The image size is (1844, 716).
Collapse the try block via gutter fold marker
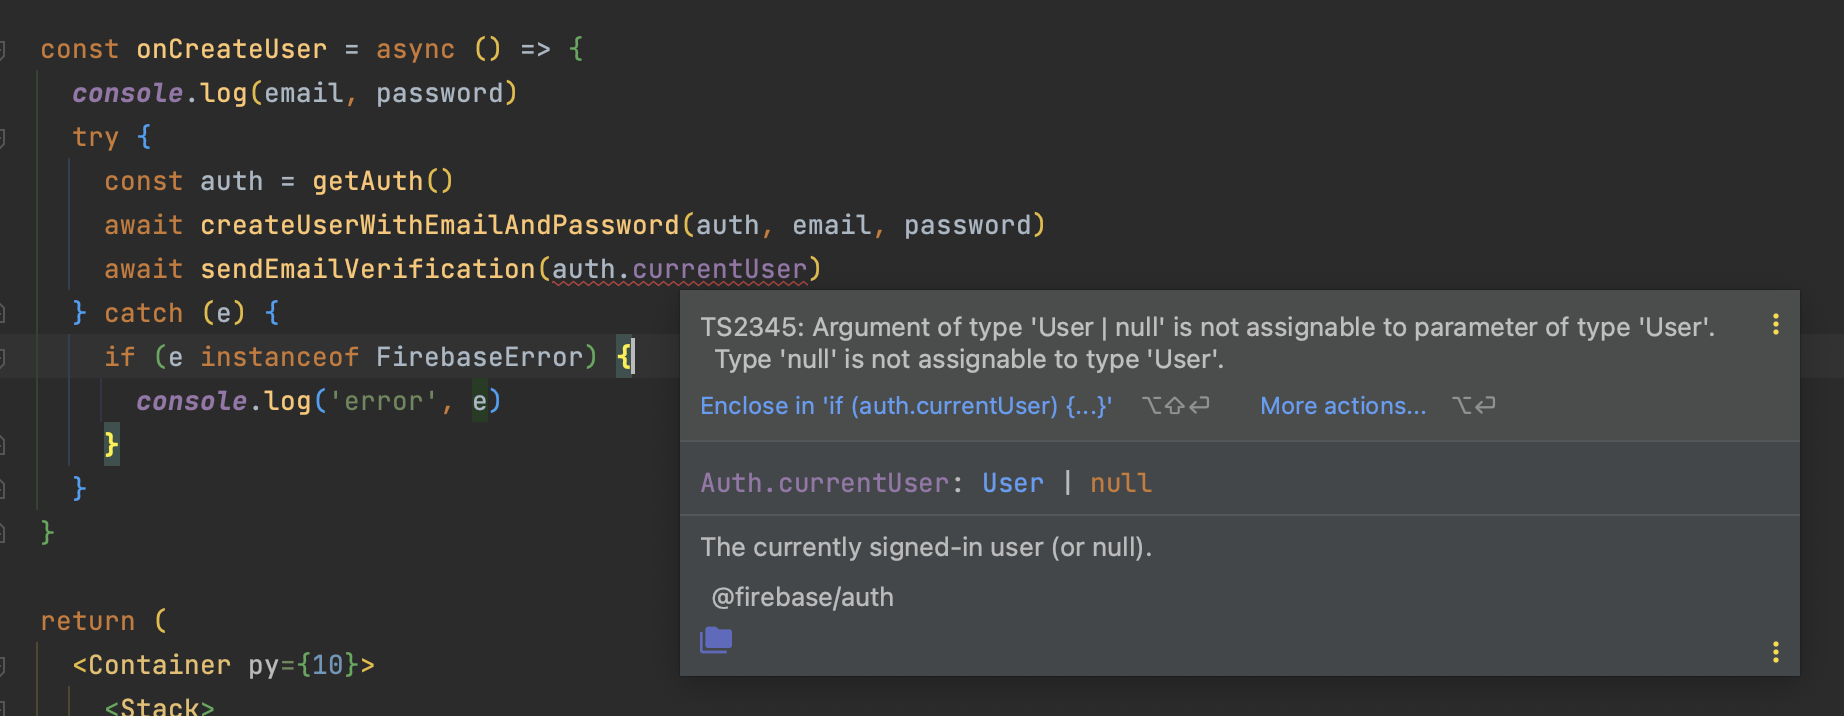[3, 137]
